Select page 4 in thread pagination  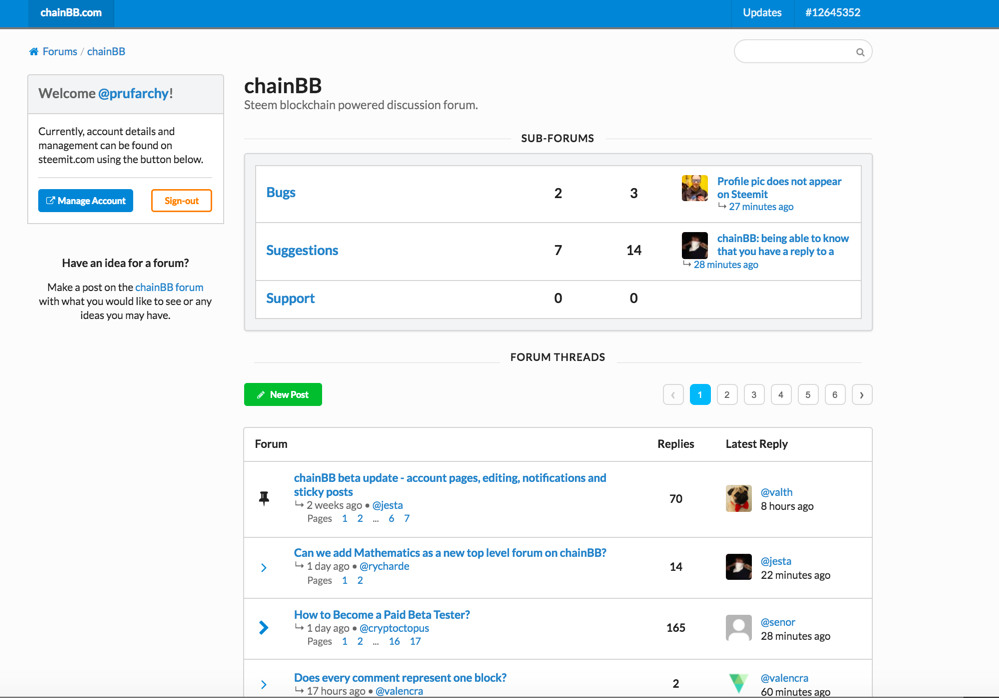point(781,395)
